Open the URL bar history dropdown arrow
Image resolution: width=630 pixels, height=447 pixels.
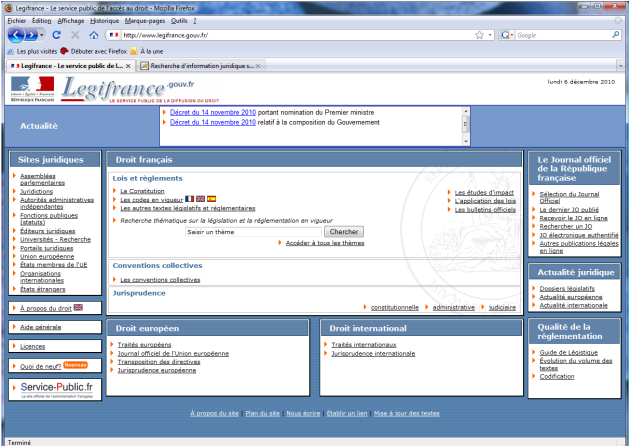pos(490,35)
